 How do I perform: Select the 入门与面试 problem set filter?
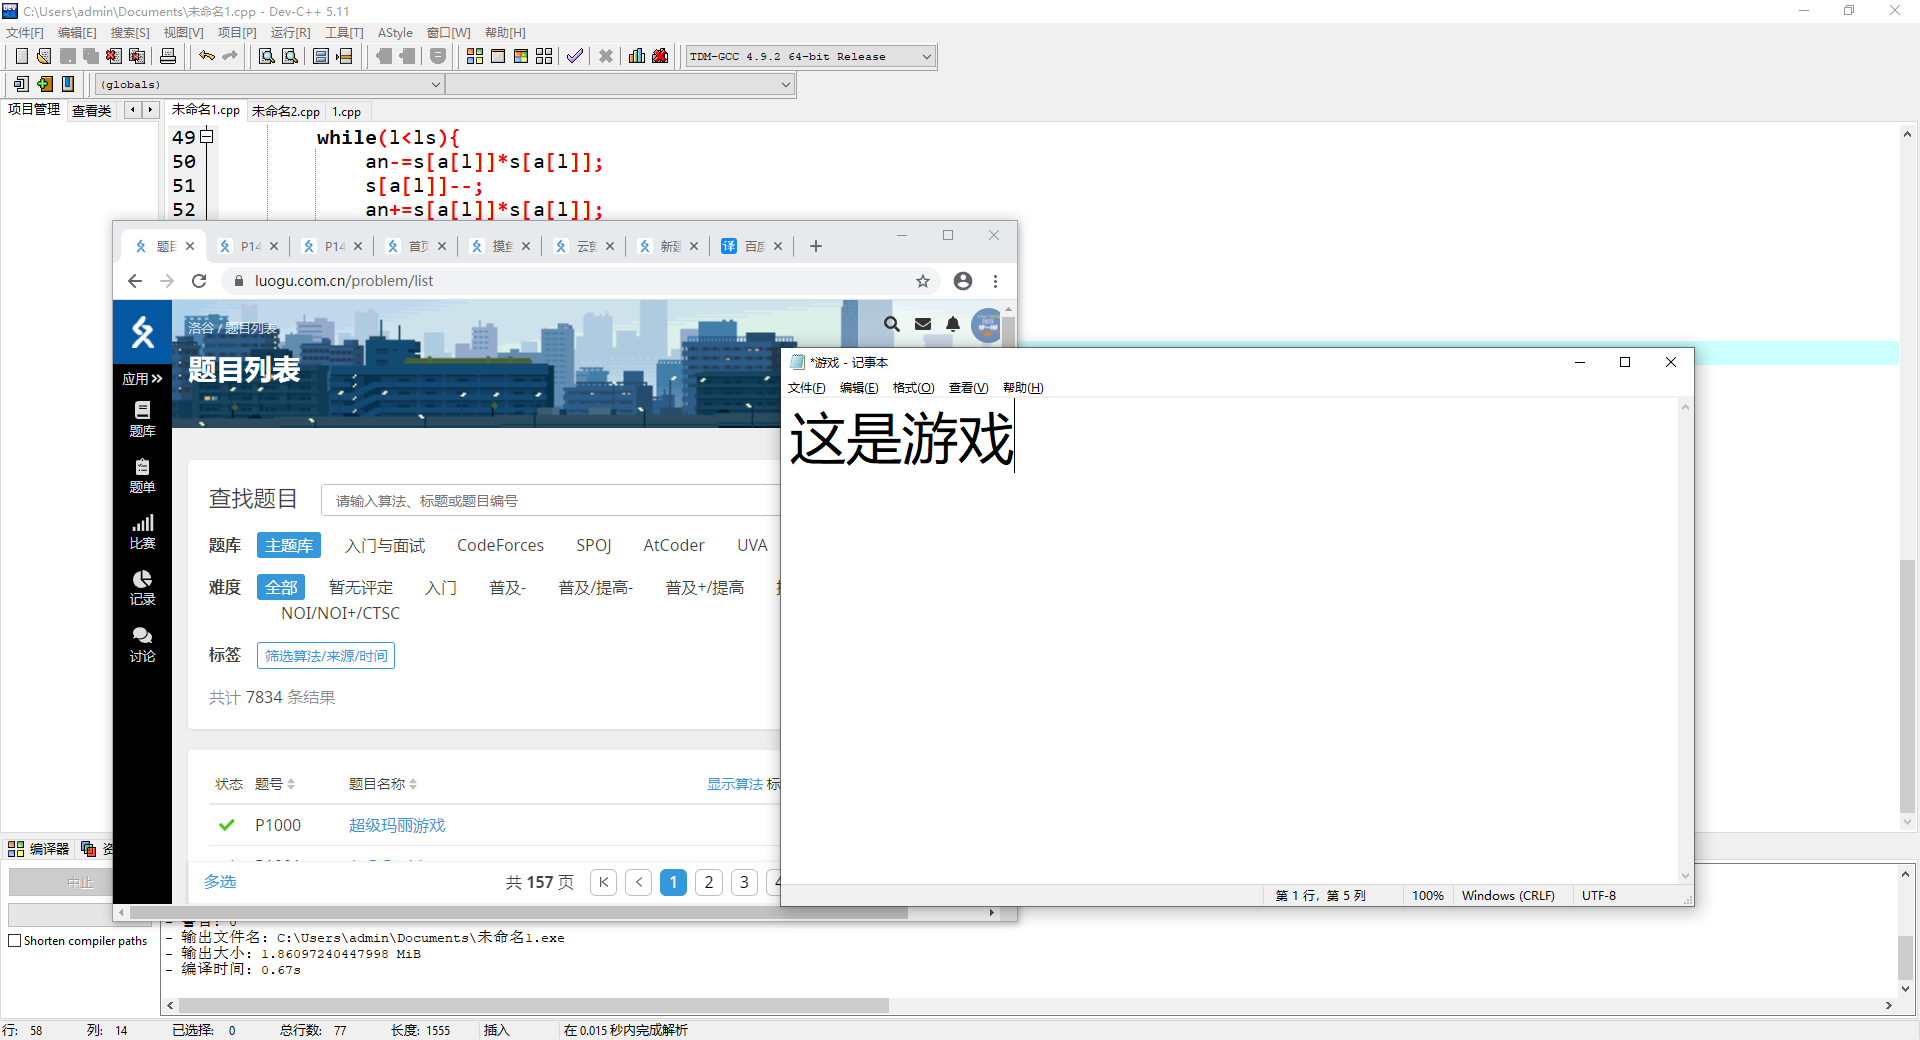coord(385,545)
